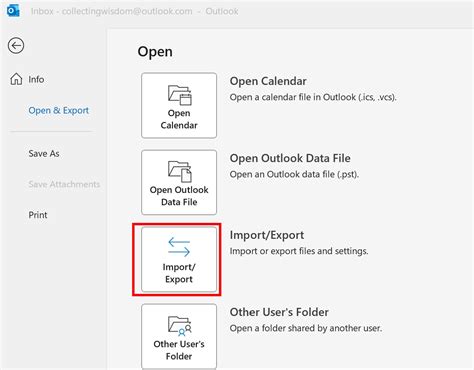Click Save Attachments in sidebar
Screen dimensions: 474x370
(64, 184)
